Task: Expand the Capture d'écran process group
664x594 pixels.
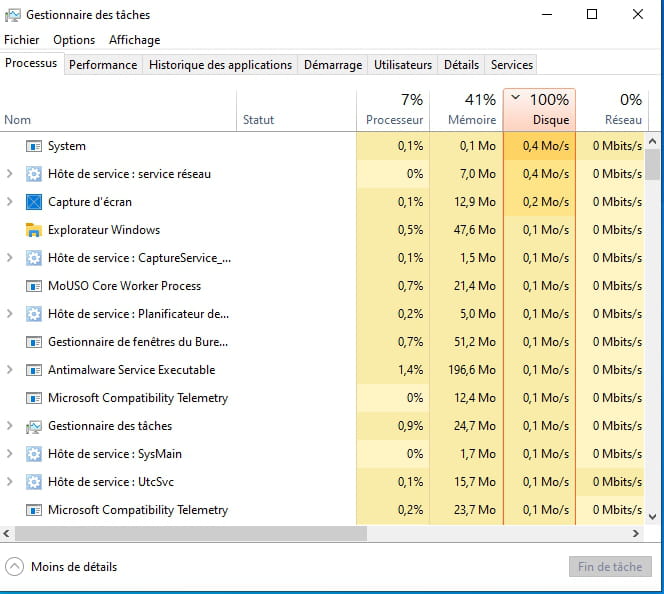Action: click(x=10, y=202)
